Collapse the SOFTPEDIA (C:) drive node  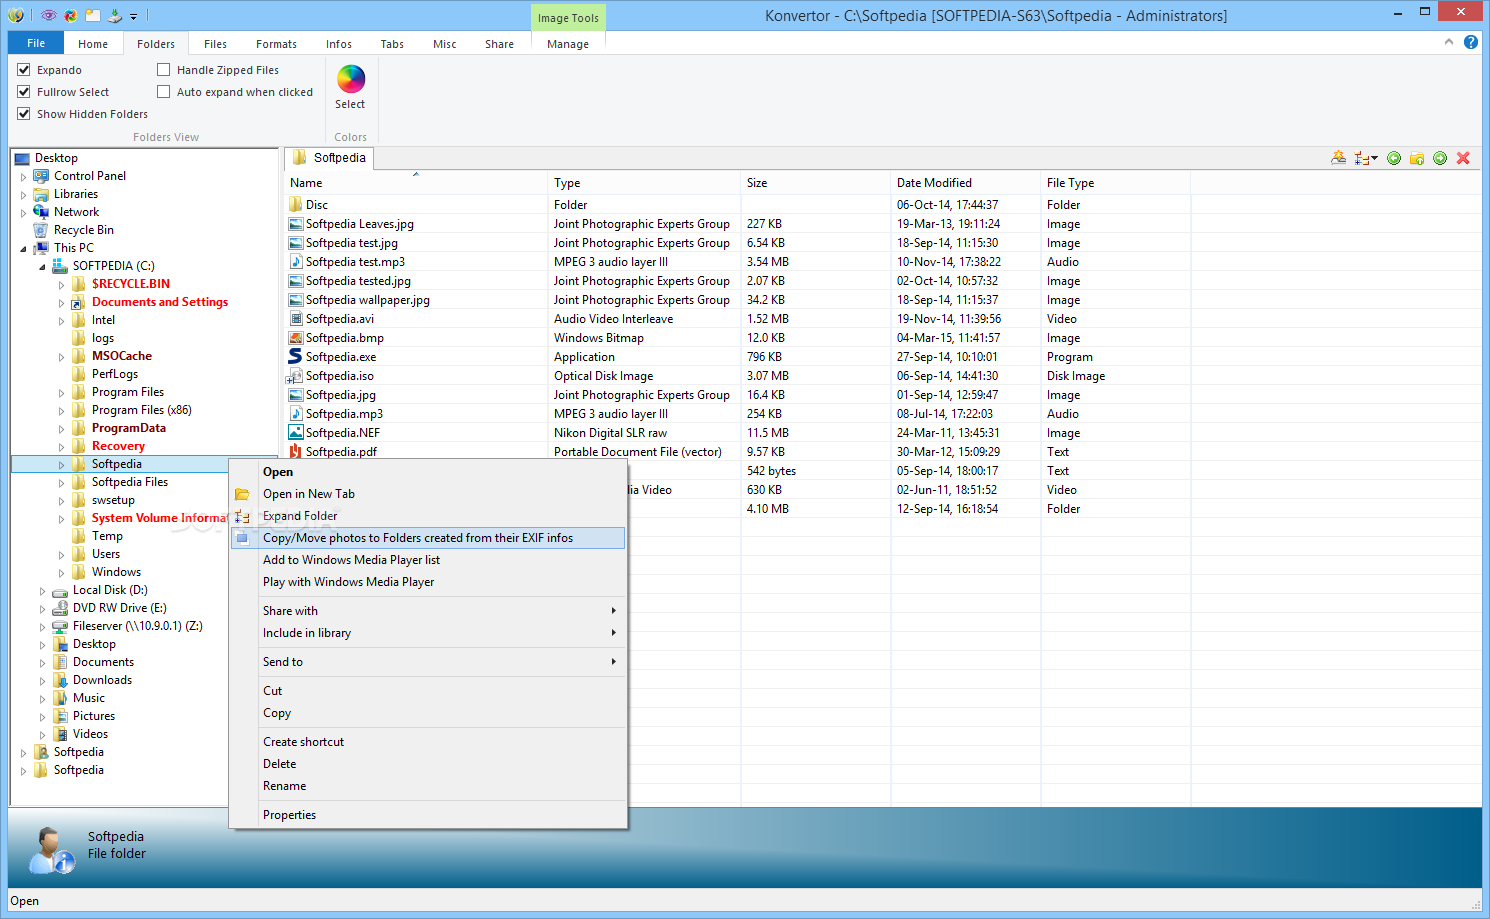coord(42,267)
